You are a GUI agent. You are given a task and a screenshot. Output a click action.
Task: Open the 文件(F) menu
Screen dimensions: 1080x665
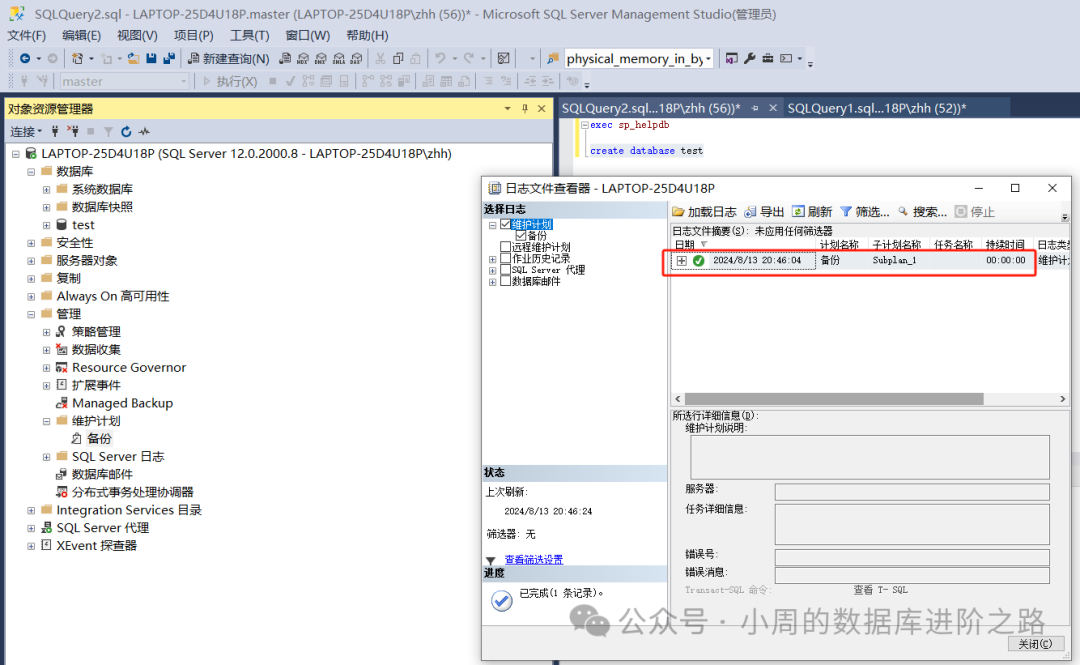[x=26, y=35]
